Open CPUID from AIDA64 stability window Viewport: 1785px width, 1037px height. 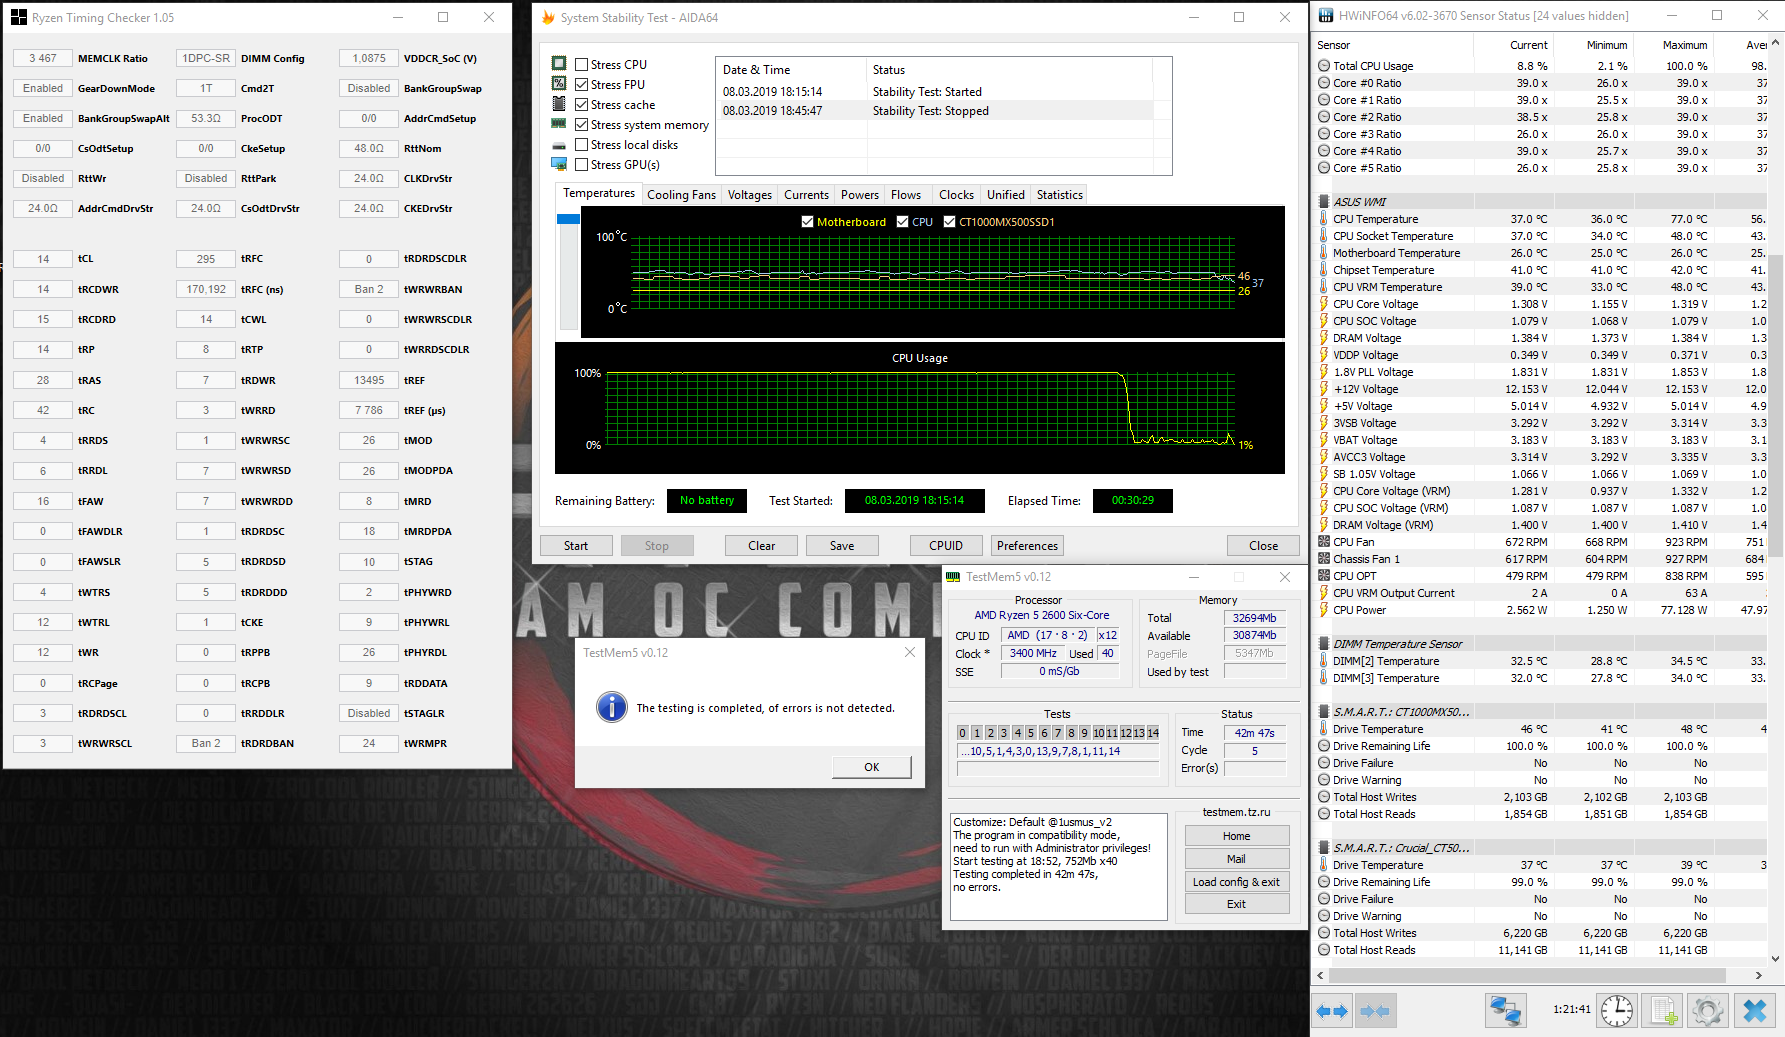coord(946,545)
